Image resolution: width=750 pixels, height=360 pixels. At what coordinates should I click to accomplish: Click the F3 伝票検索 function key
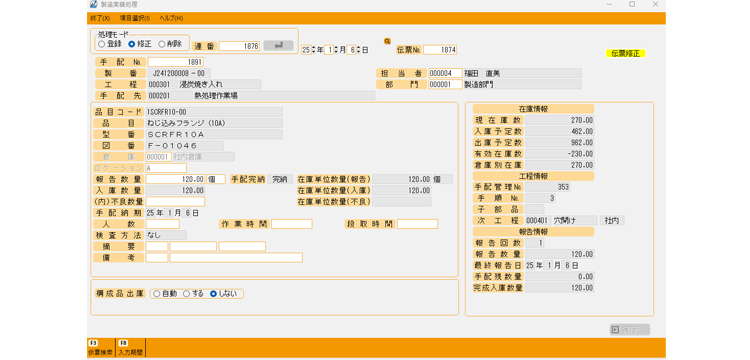101,348
